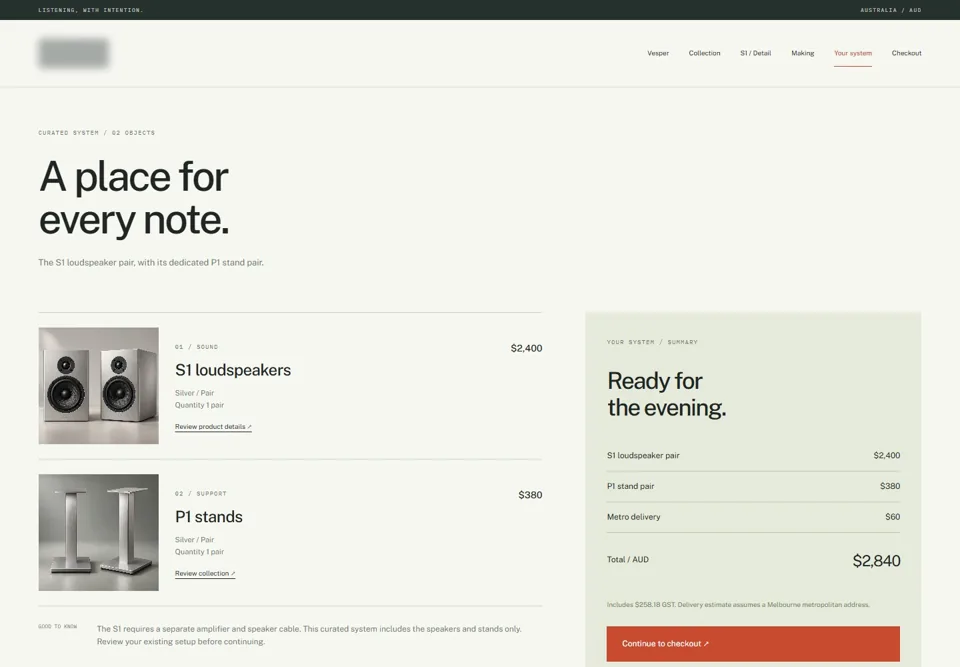The width and height of the screenshot is (960, 667).
Task: Open the Review product details link
Action: [x=213, y=427]
